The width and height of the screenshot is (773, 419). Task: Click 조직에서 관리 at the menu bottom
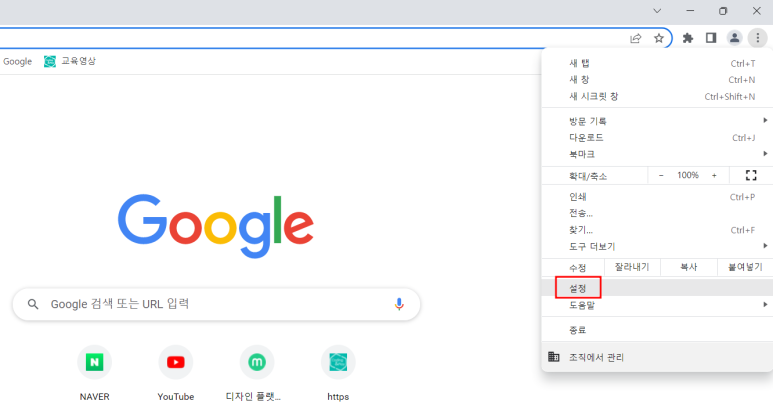657,357
